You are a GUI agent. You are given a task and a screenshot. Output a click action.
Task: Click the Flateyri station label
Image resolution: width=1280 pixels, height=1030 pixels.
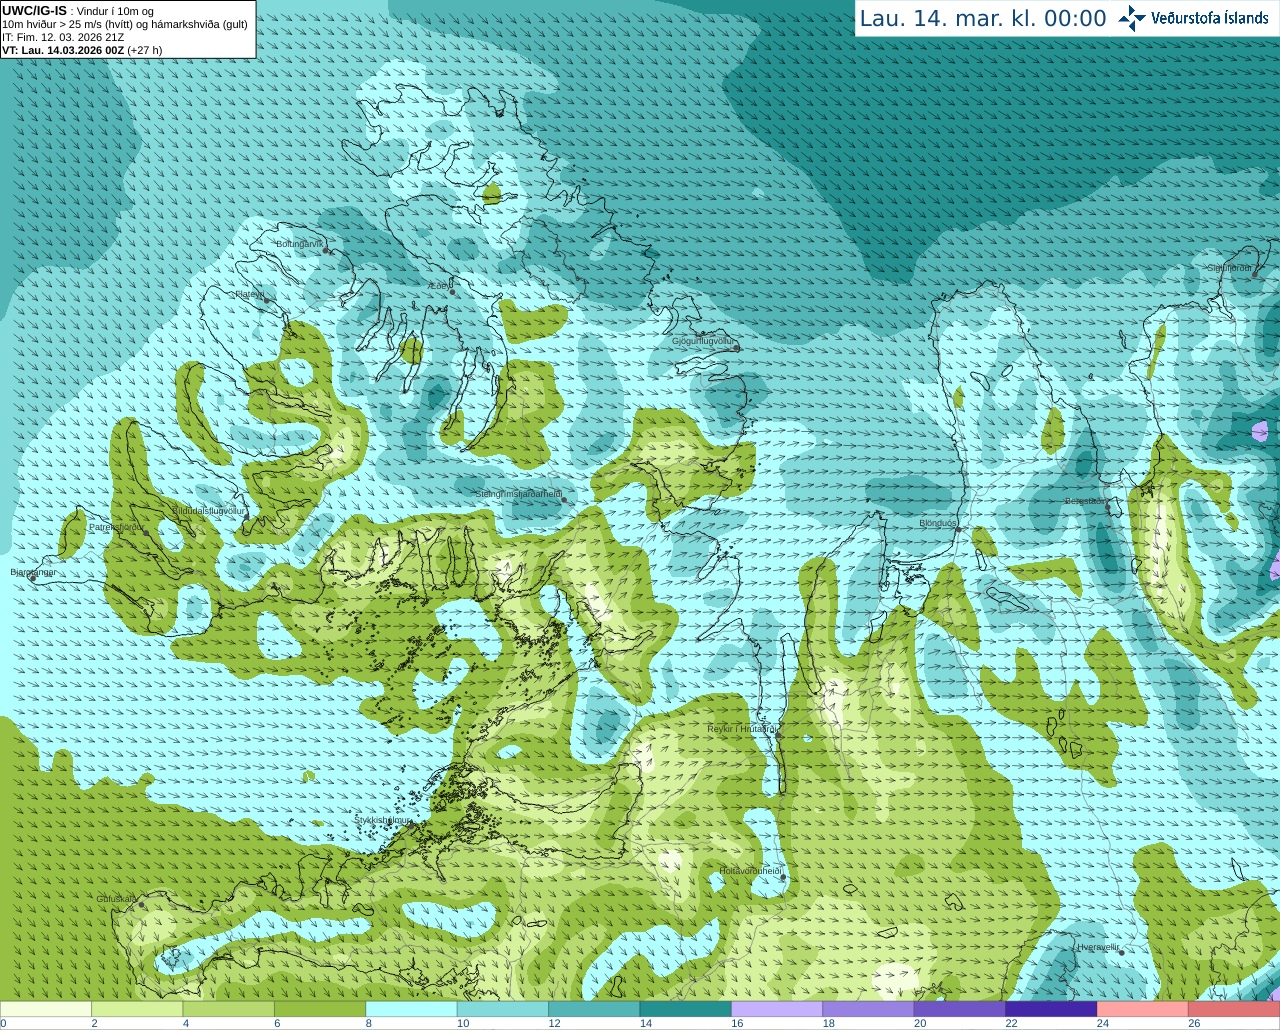click(250, 294)
